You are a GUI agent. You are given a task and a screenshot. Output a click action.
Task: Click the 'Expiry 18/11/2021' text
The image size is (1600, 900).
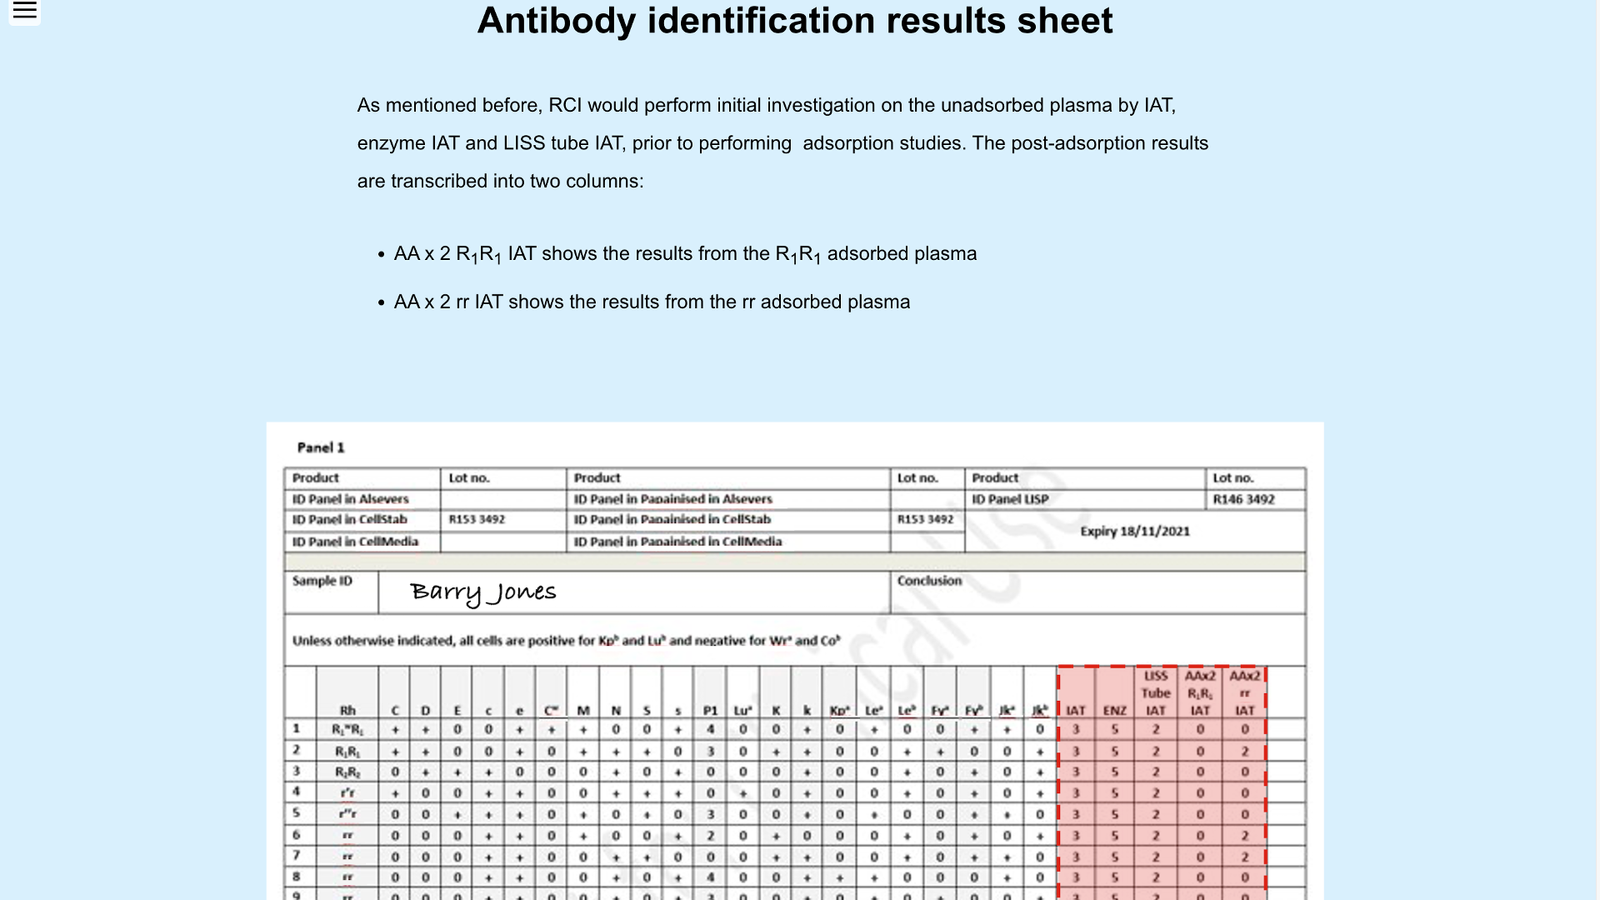click(x=1135, y=531)
